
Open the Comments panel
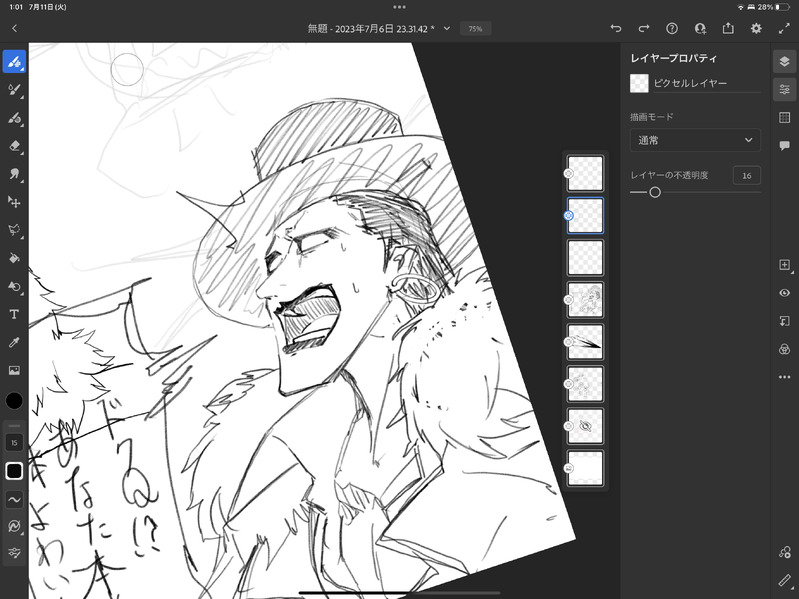pos(785,146)
